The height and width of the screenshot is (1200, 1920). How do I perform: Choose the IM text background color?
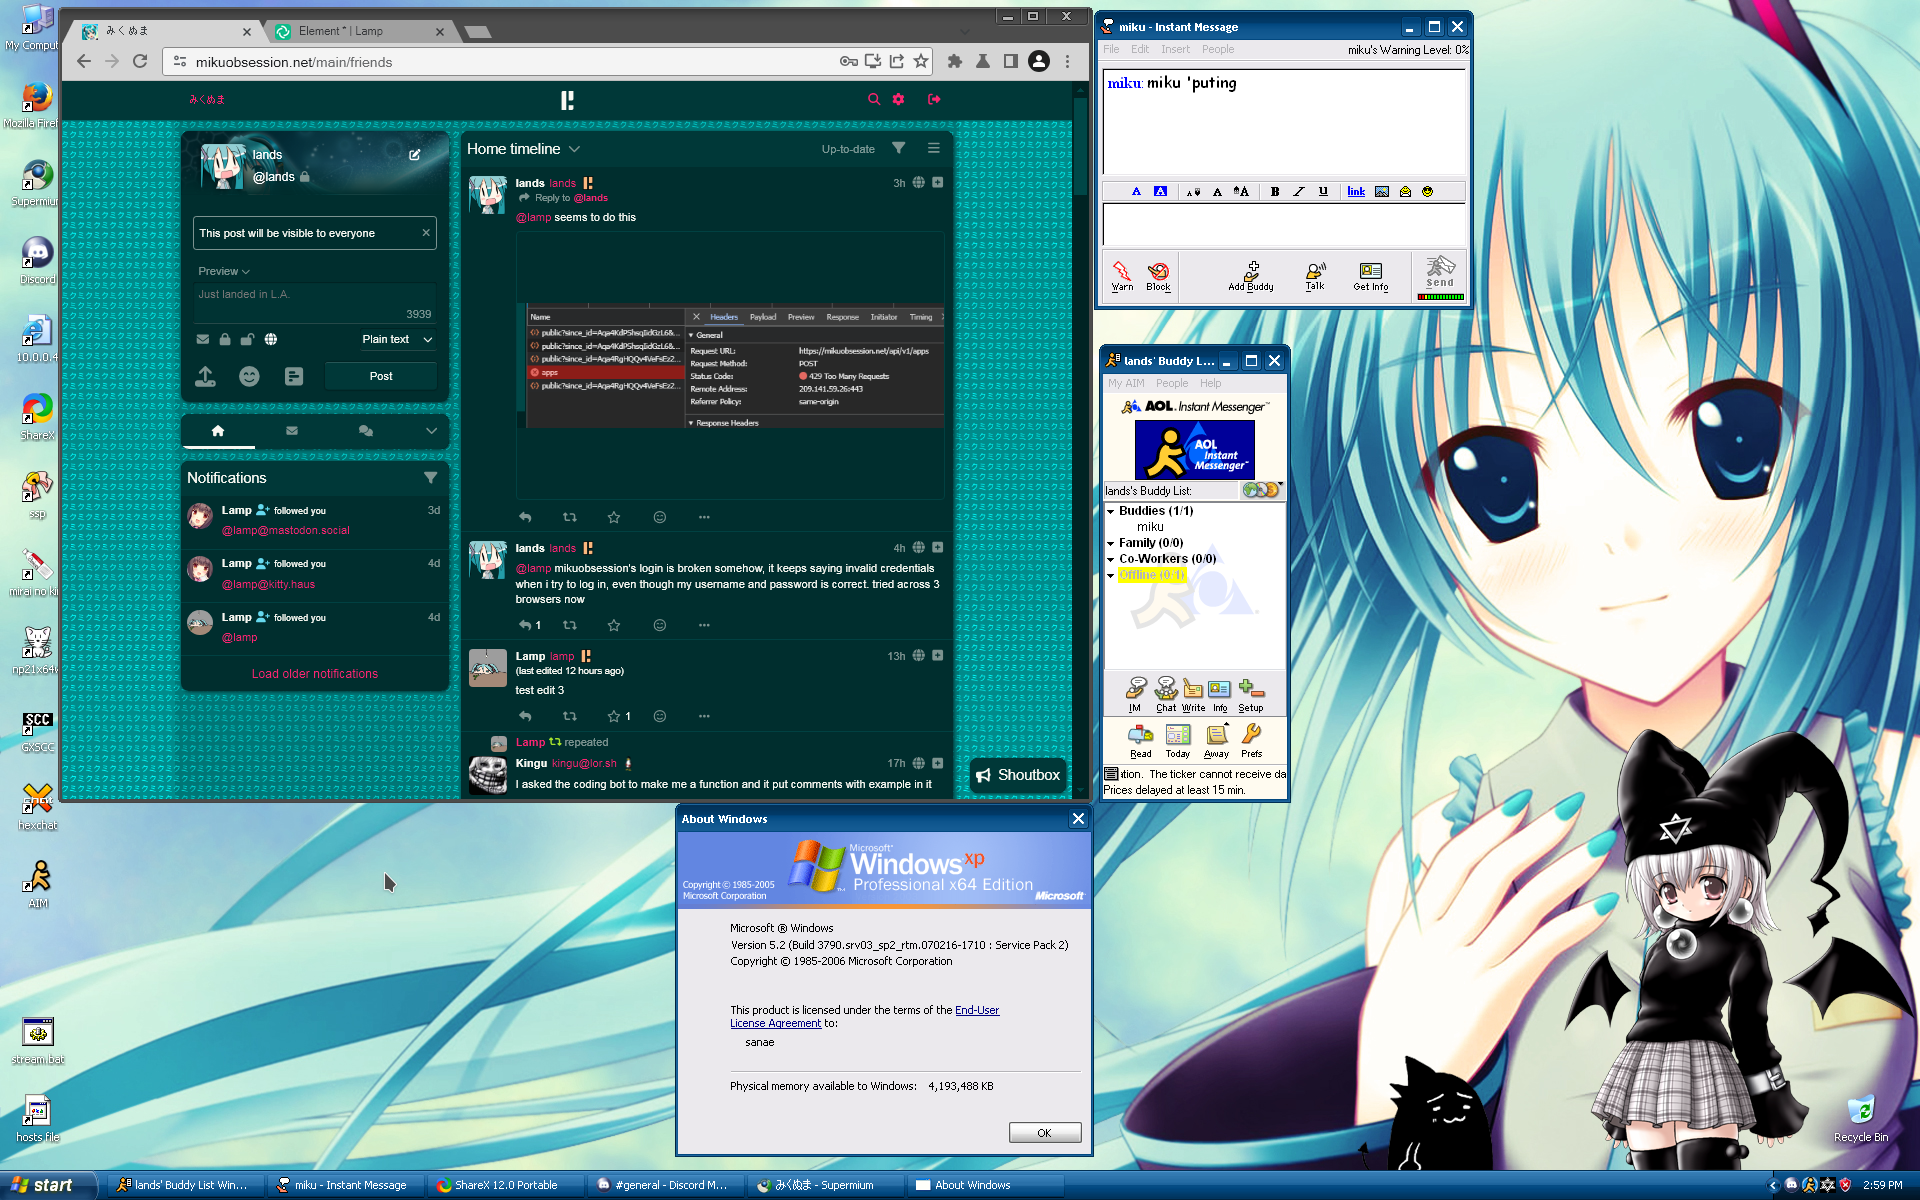(x=1160, y=191)
